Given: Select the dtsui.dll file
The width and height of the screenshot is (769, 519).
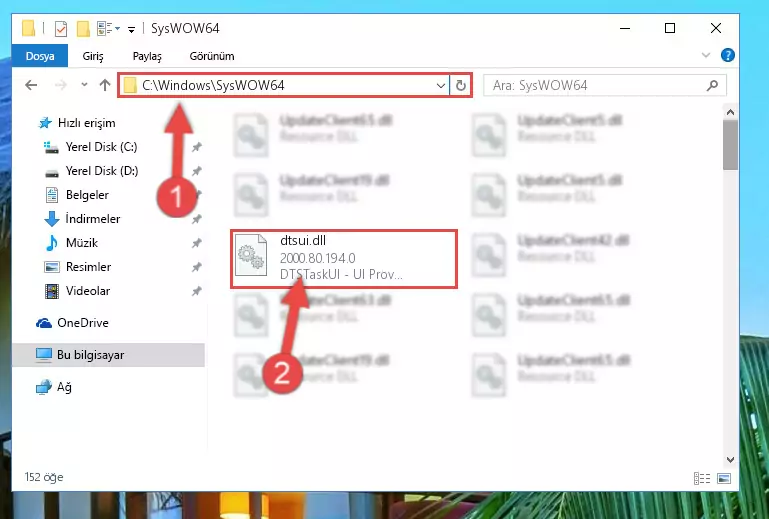Looking at the screenshot, I should click(344, 259).
